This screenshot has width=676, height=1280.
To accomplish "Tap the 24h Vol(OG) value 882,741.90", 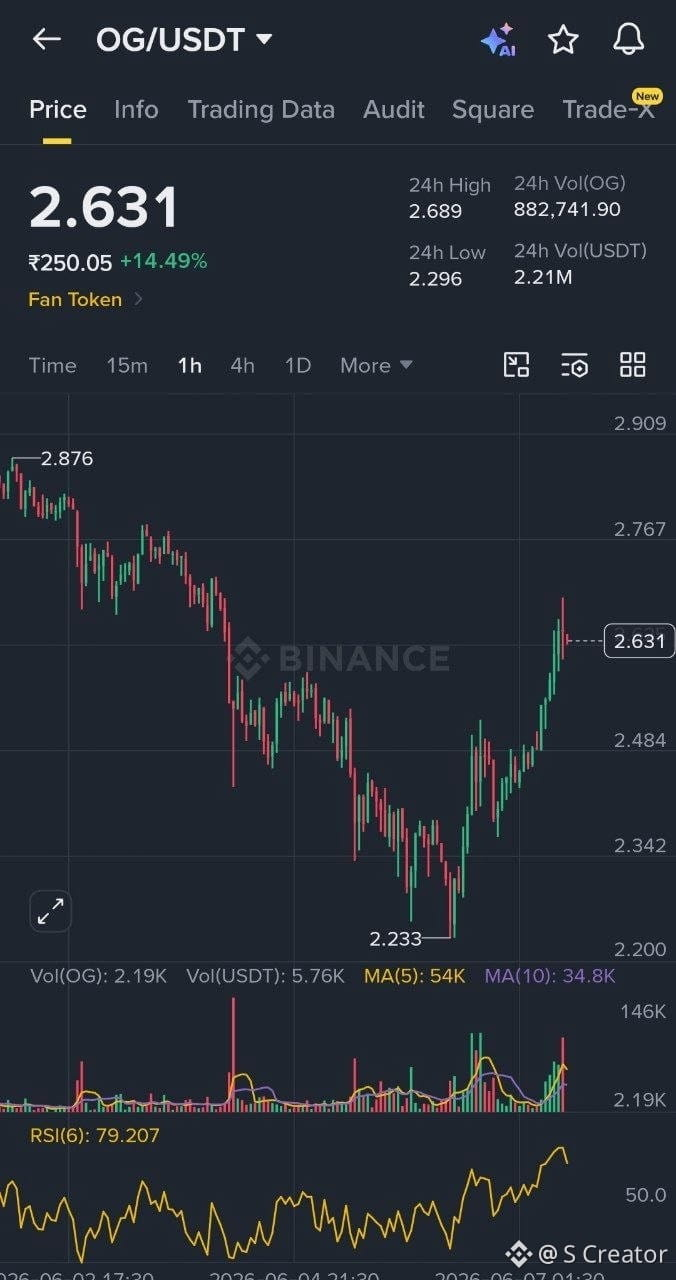I will [567, 209].
